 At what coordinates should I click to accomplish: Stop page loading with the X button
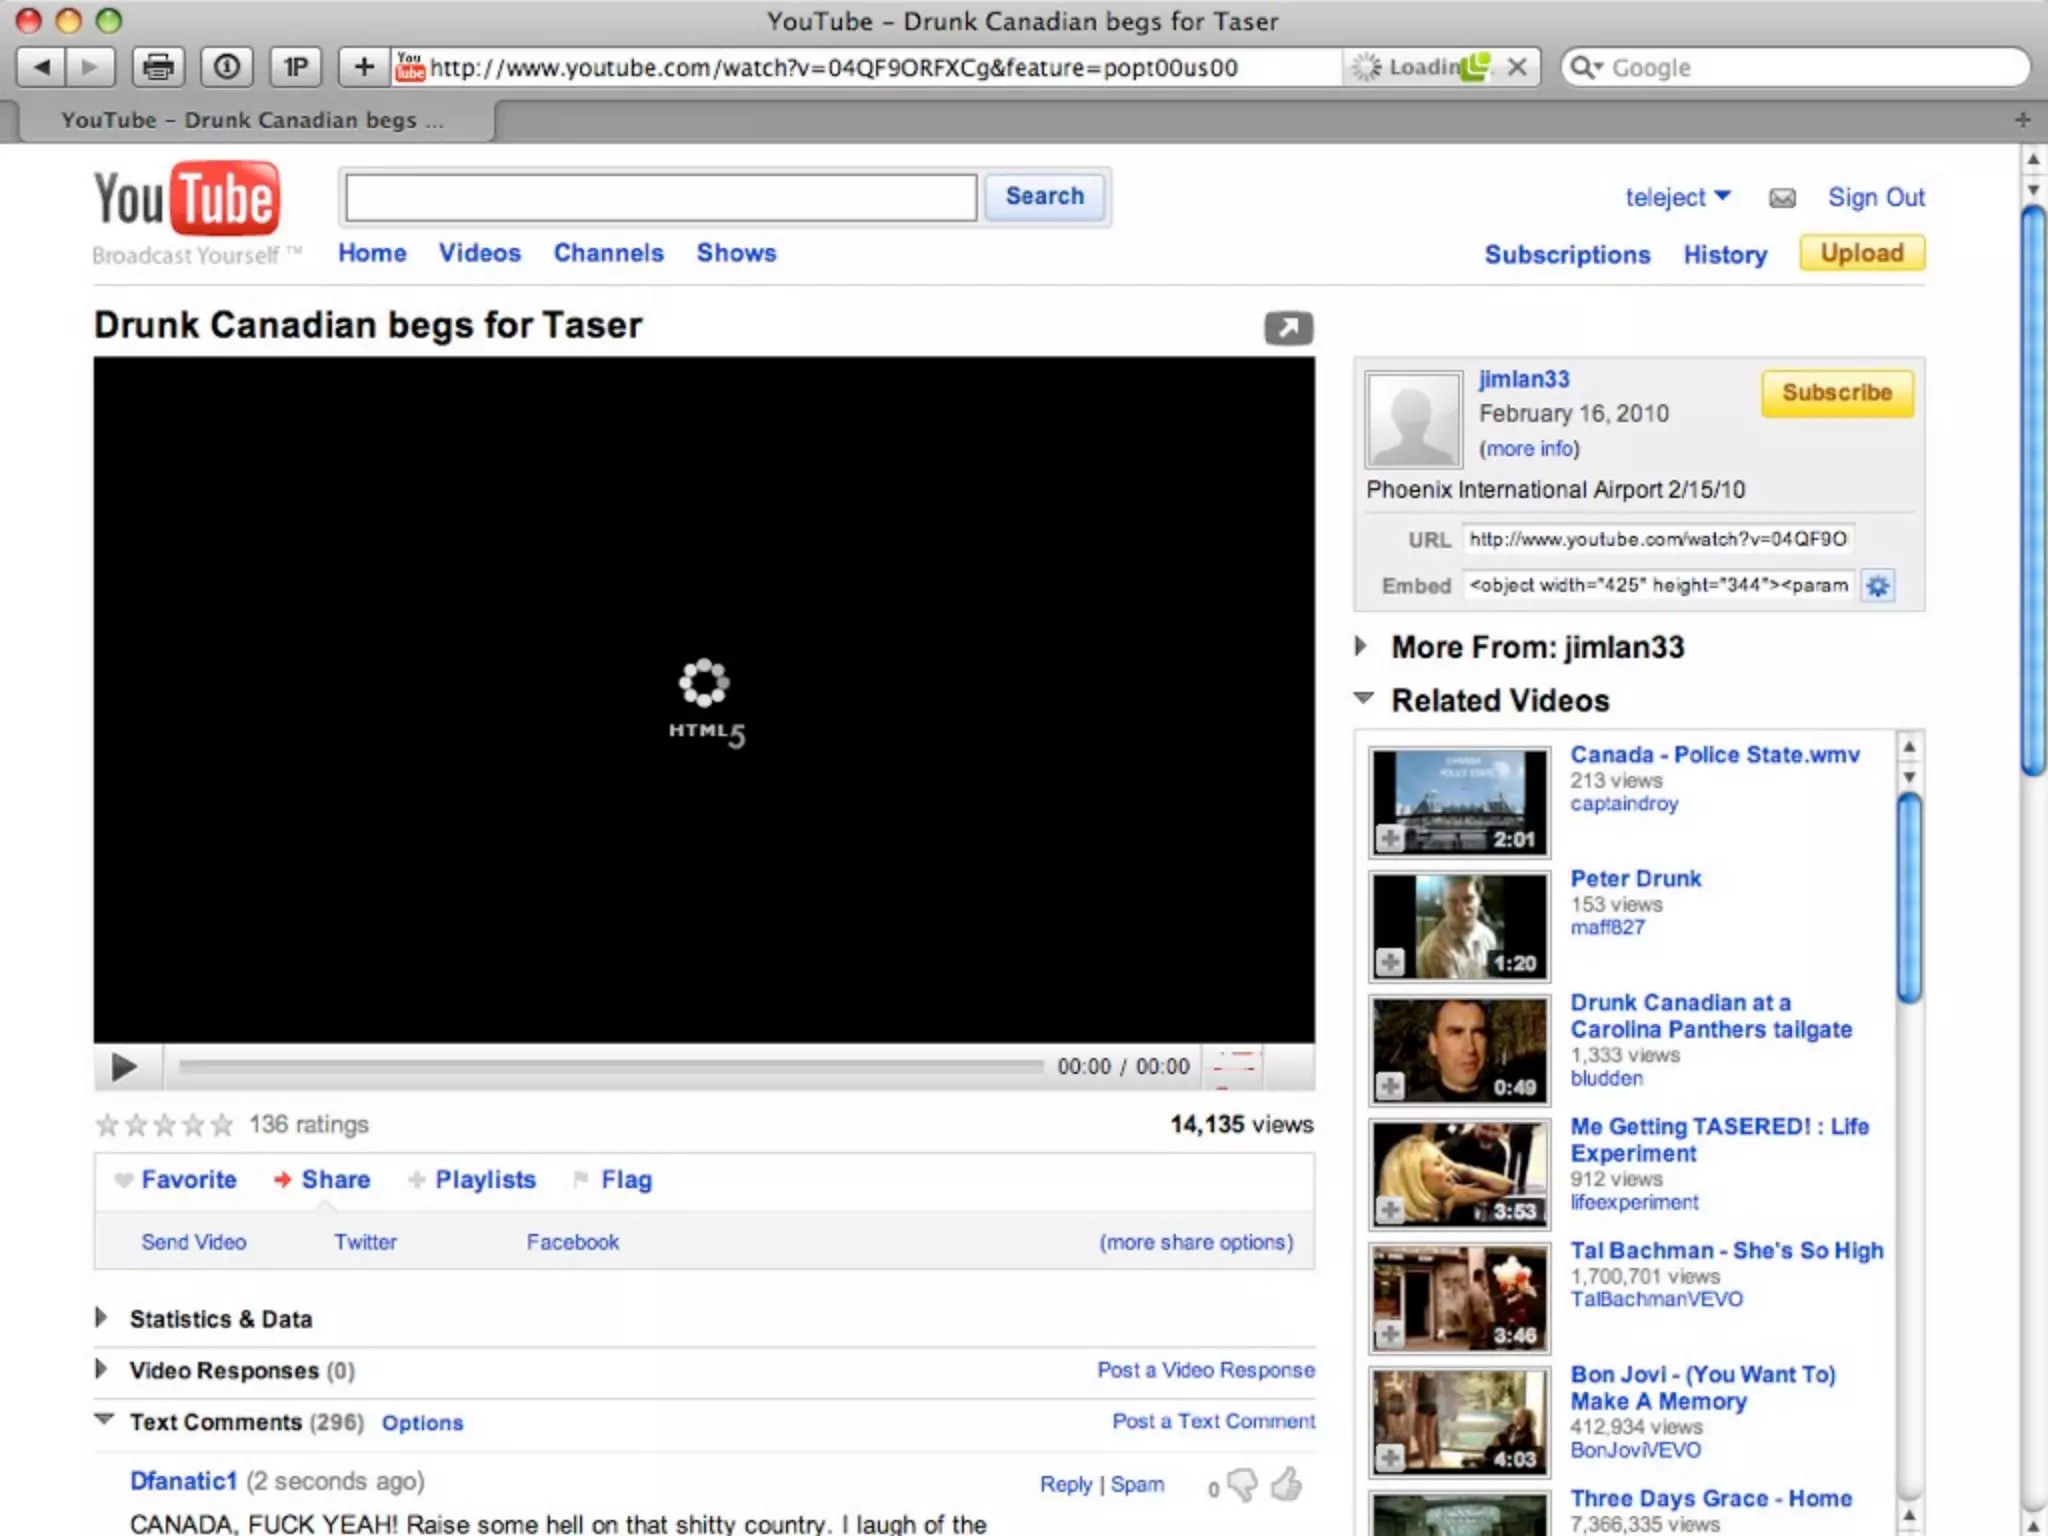coord(1517,67)
